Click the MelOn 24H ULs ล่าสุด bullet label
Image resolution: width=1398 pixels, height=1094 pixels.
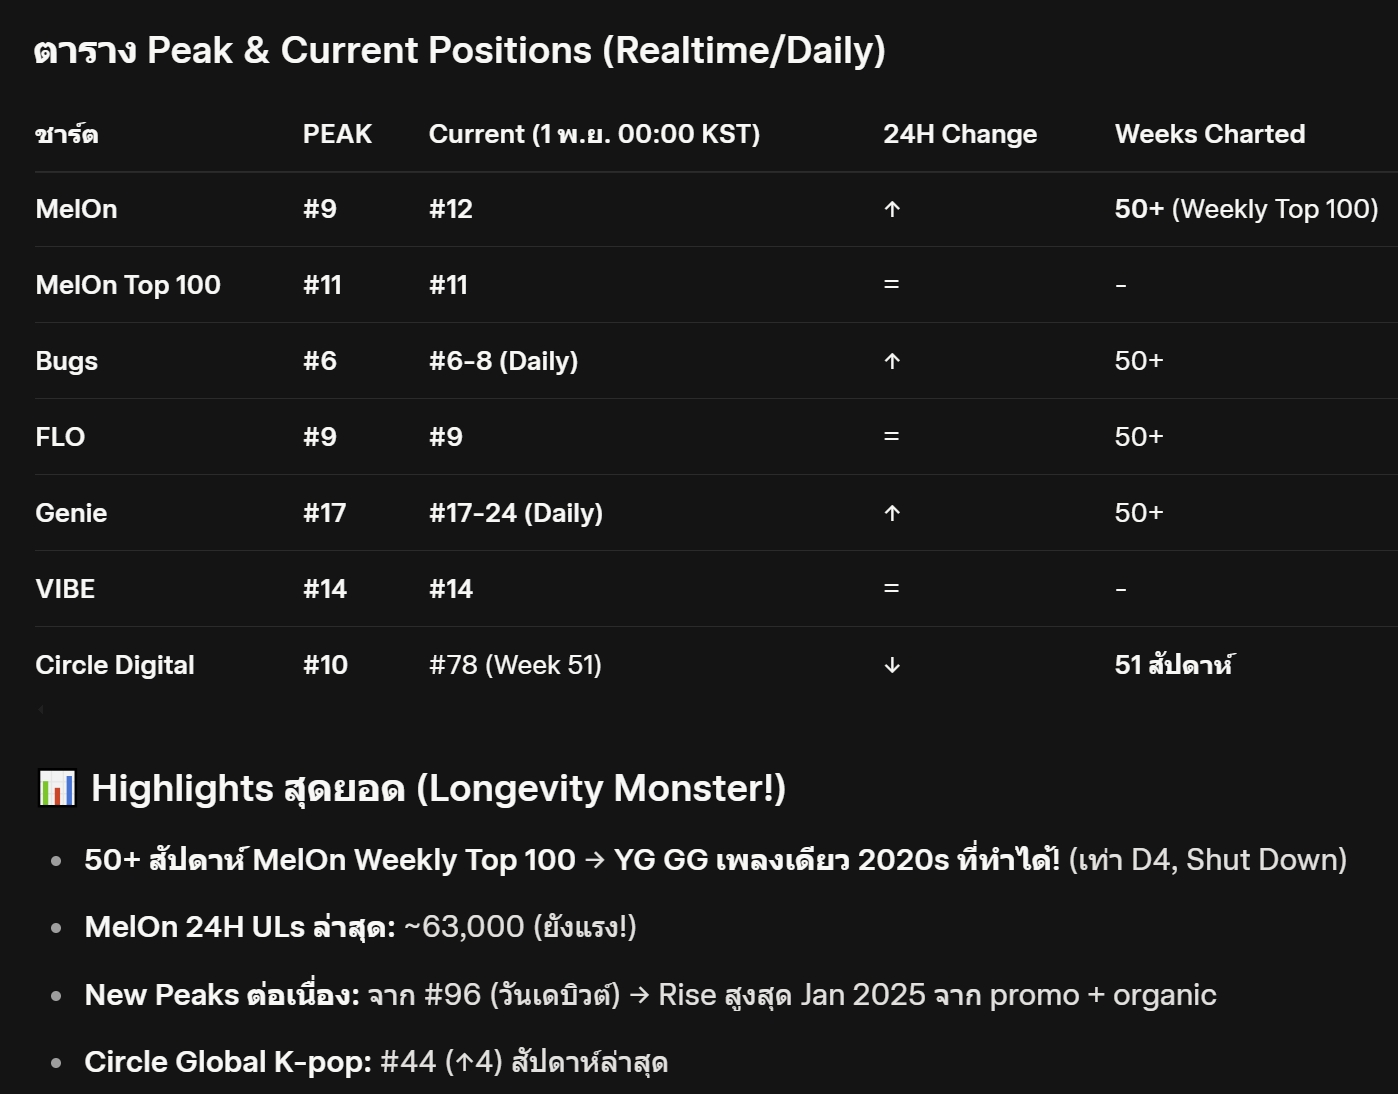[240, 927]
